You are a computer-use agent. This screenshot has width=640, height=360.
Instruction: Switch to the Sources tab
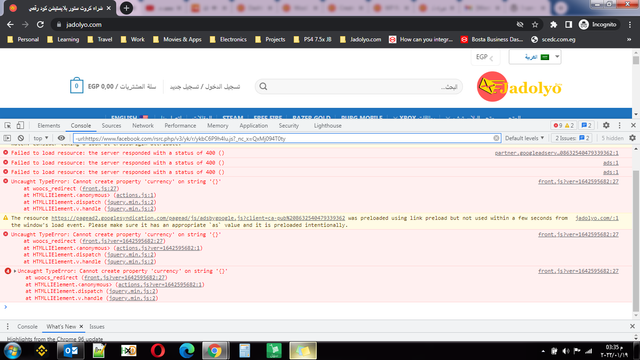[x=111, y=126]
